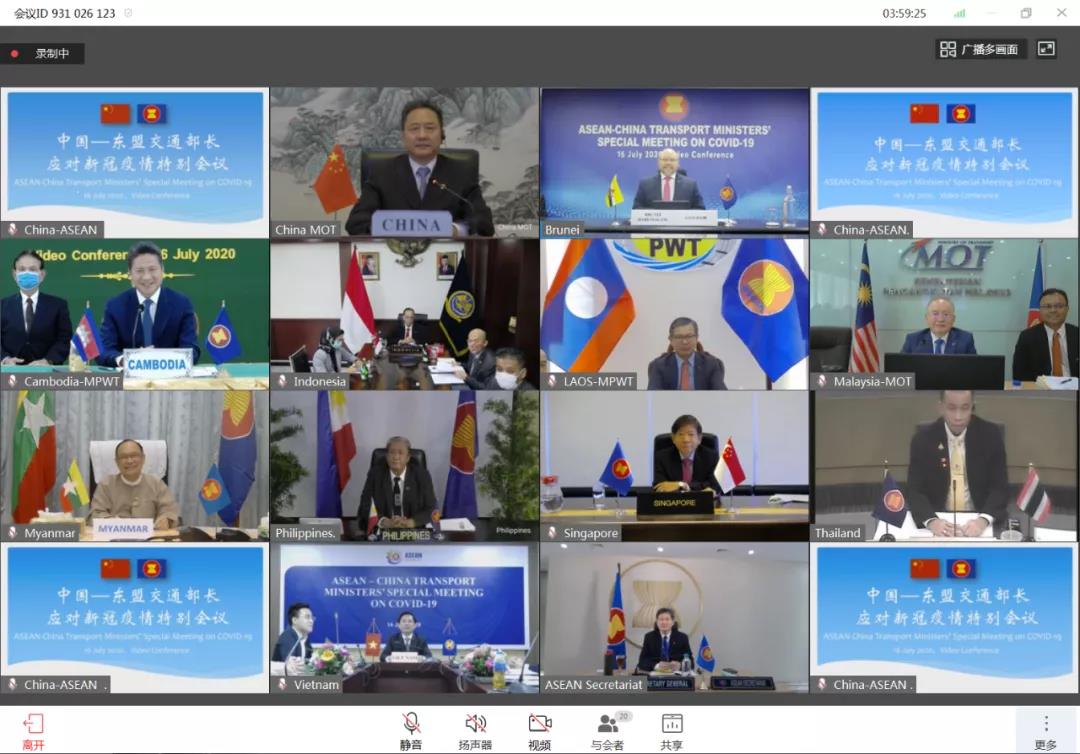This screenshot has width=1080, height=754.
Task: Open the participants list
Action: pyautogui.click(x=608, y=724)
